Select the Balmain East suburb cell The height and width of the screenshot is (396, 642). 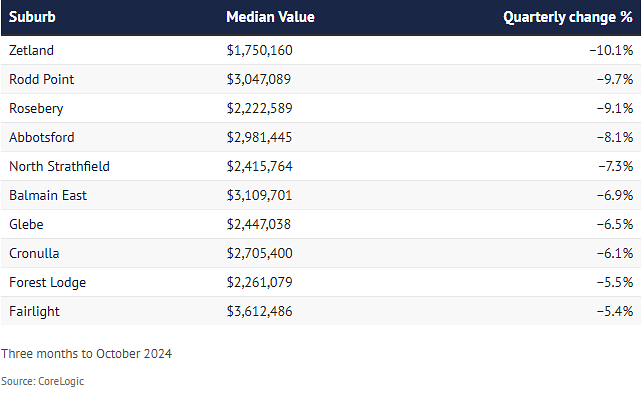(x=48, y=196)
